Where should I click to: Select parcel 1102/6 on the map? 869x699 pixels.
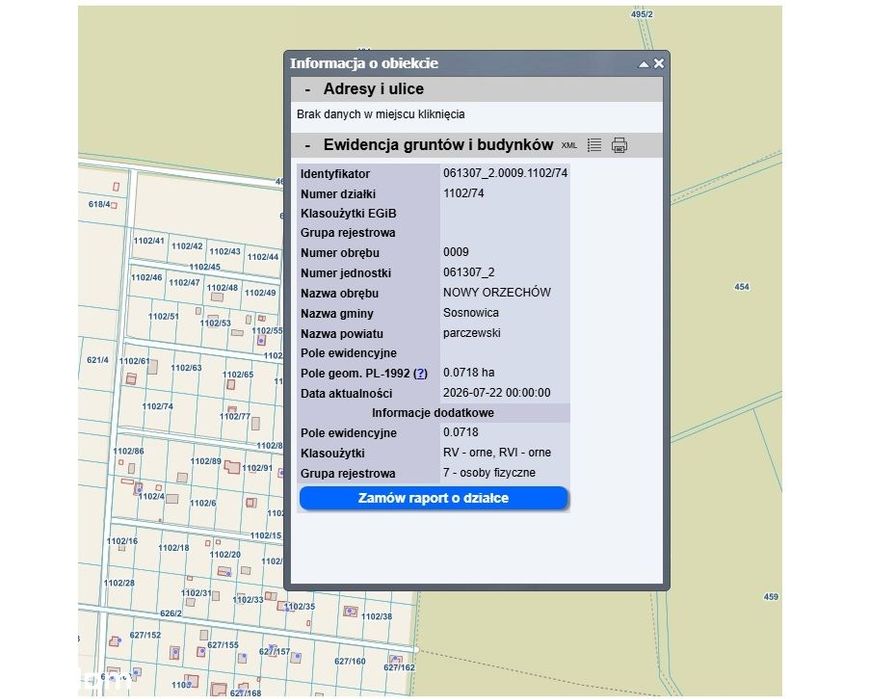coord(203,503)
